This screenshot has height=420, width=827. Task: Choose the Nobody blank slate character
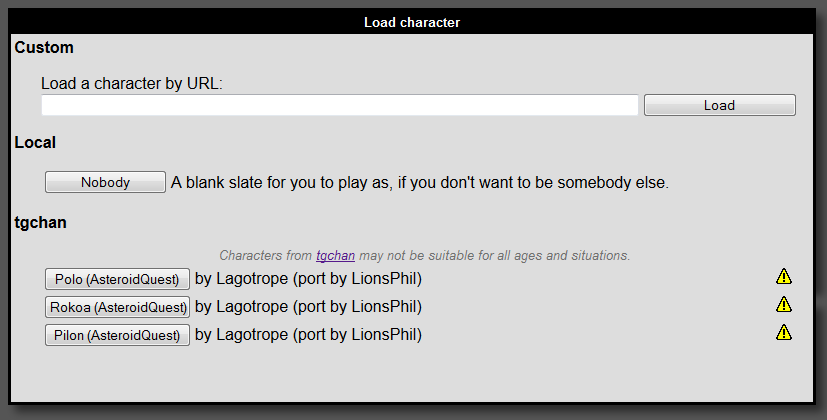[105, 182]
